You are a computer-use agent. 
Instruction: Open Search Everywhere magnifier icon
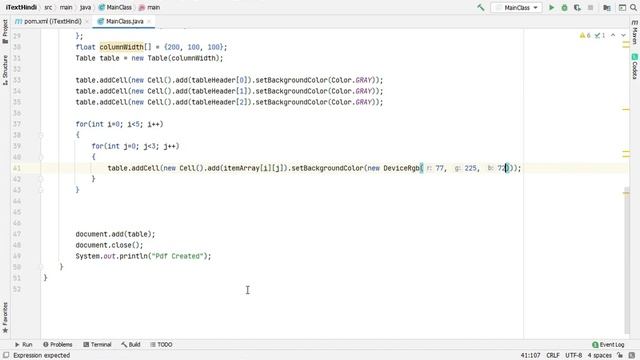click(633, 7)
